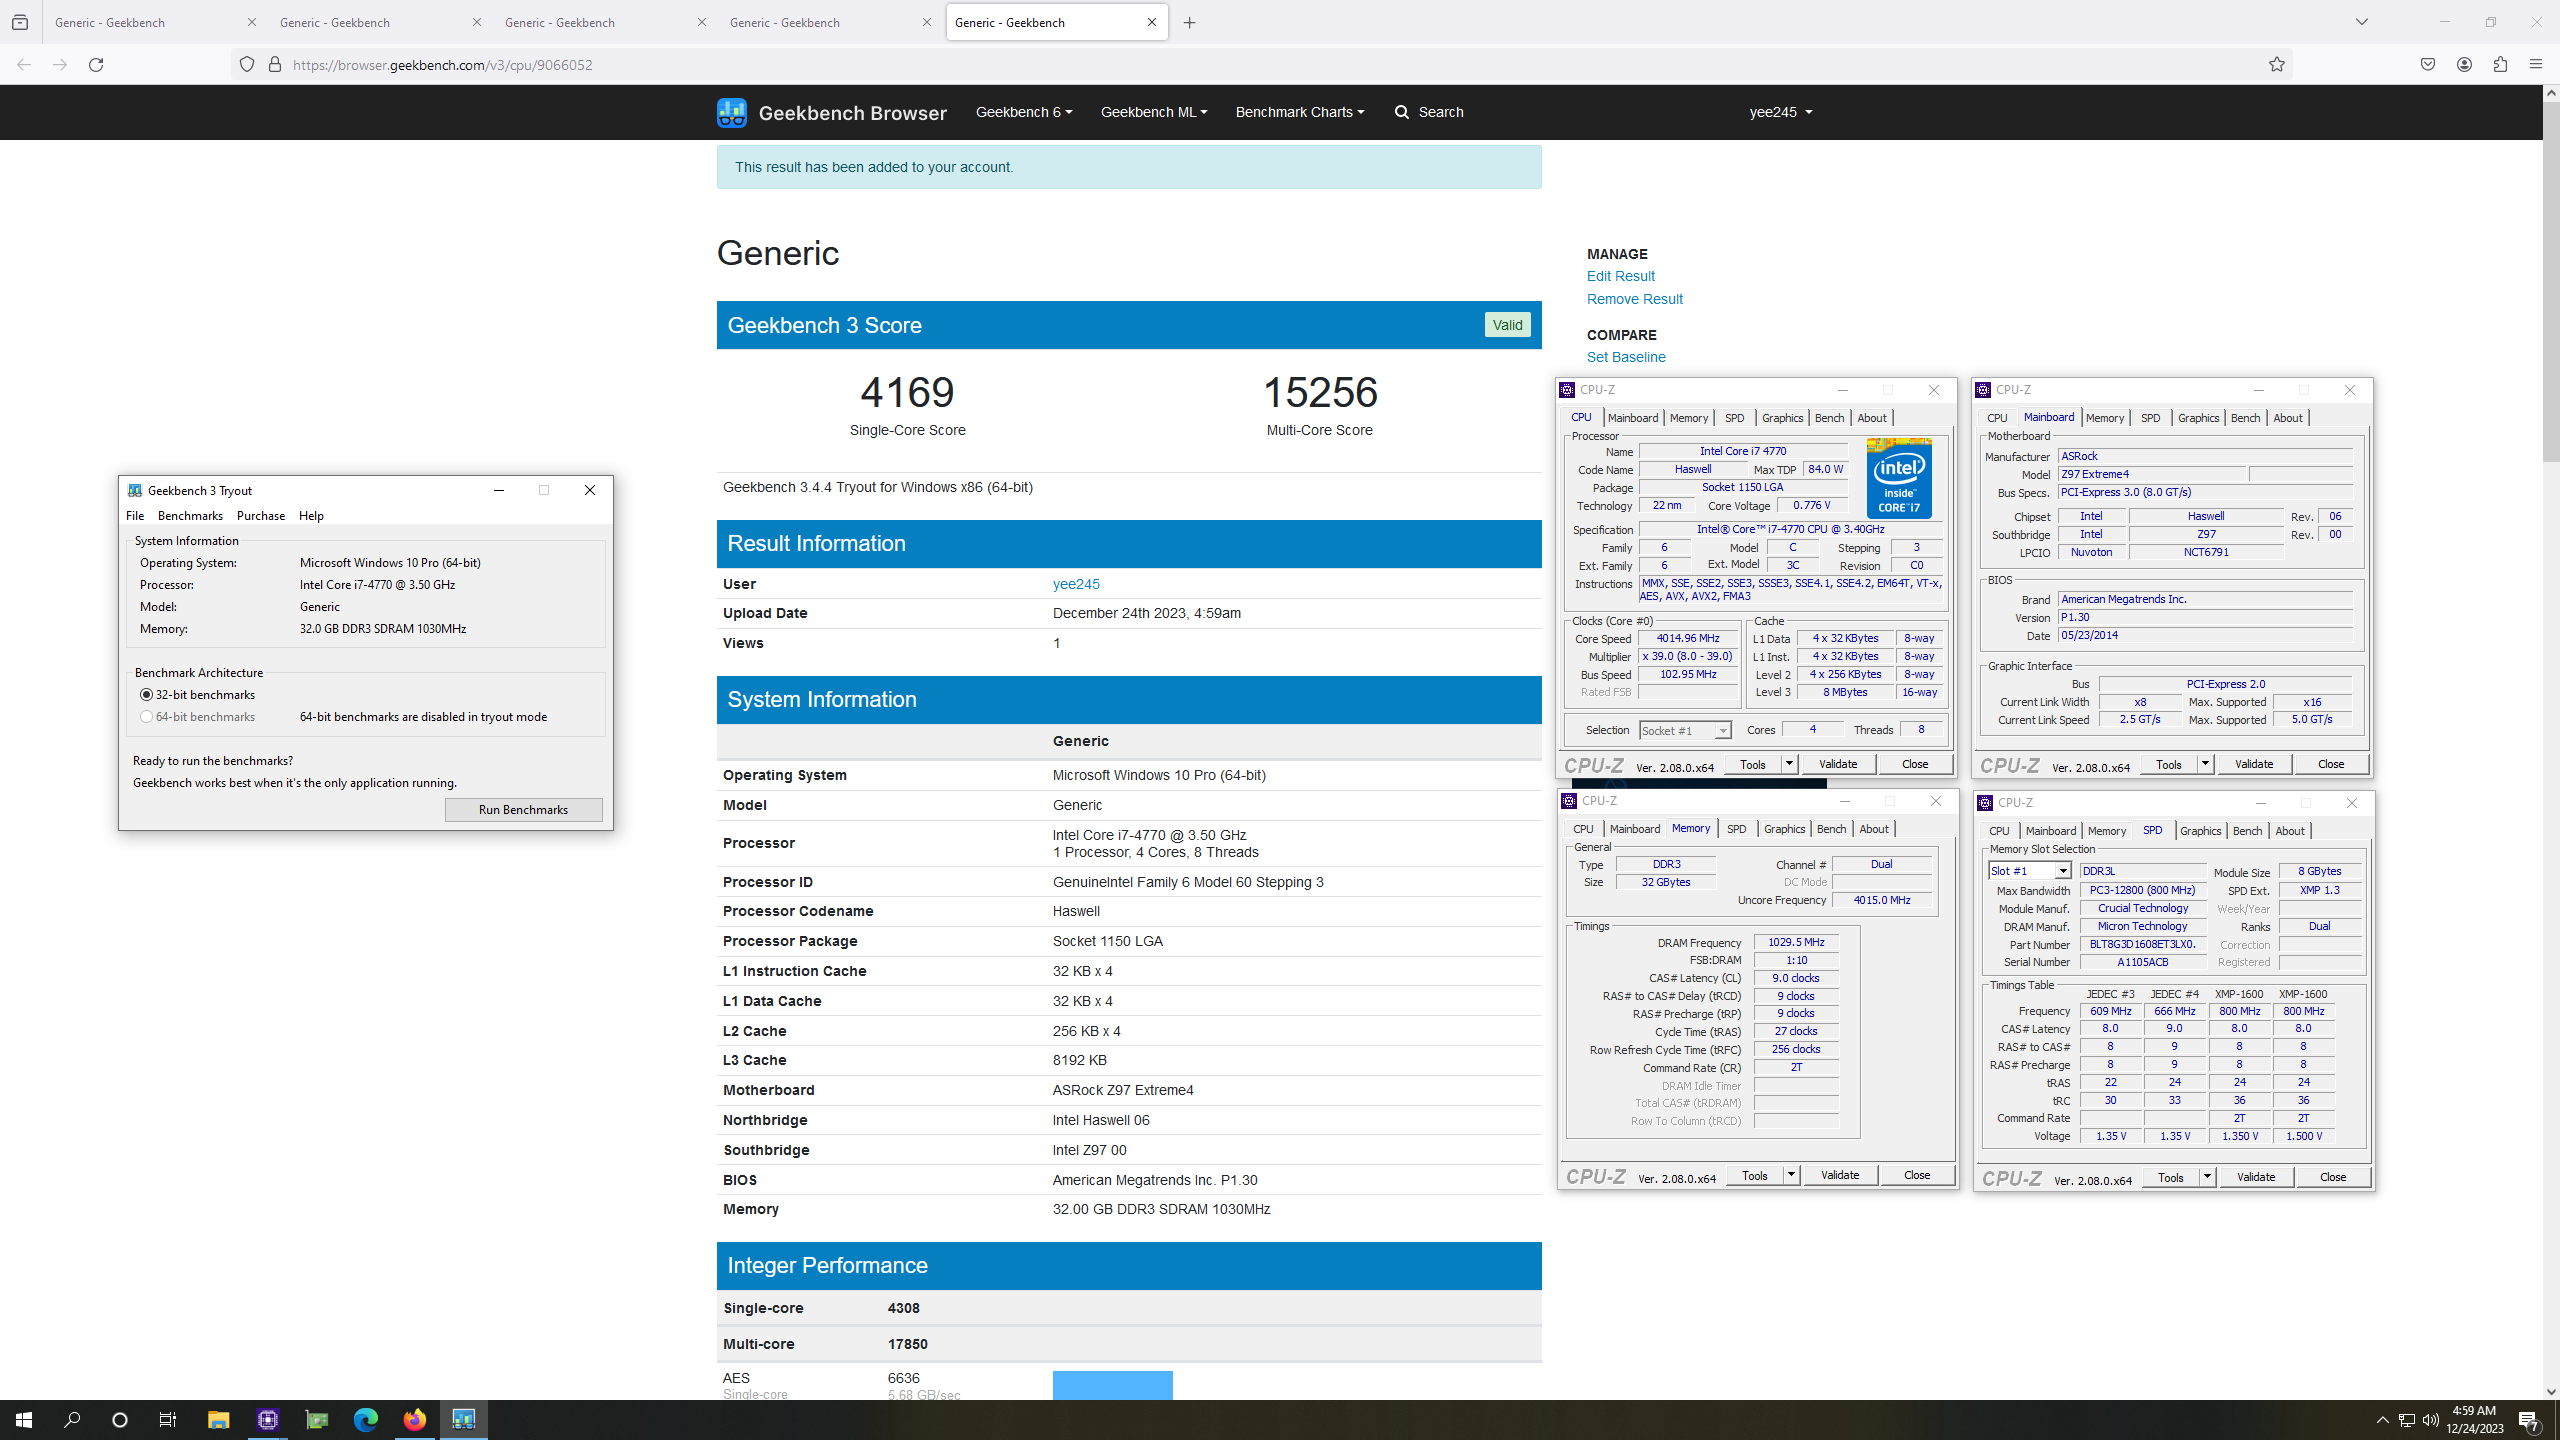Viewport: 2560px width, 1440px height.
Task: Open Benchmarks menu in Geekbench 3 Tryout
Action: [190, 516]
